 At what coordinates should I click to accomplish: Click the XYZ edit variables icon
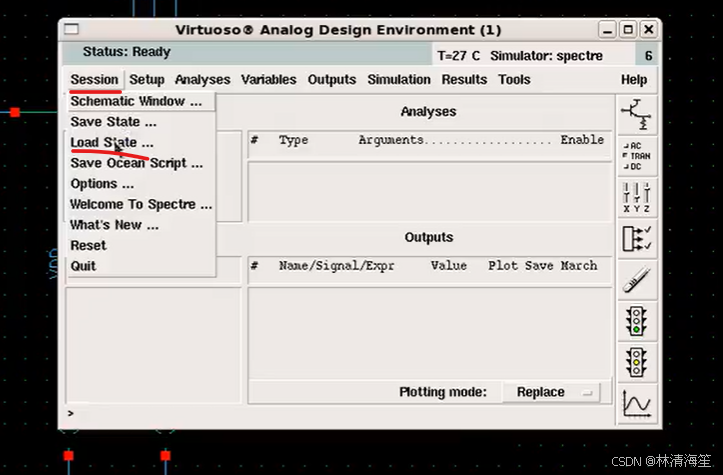(x=636, y=197)
